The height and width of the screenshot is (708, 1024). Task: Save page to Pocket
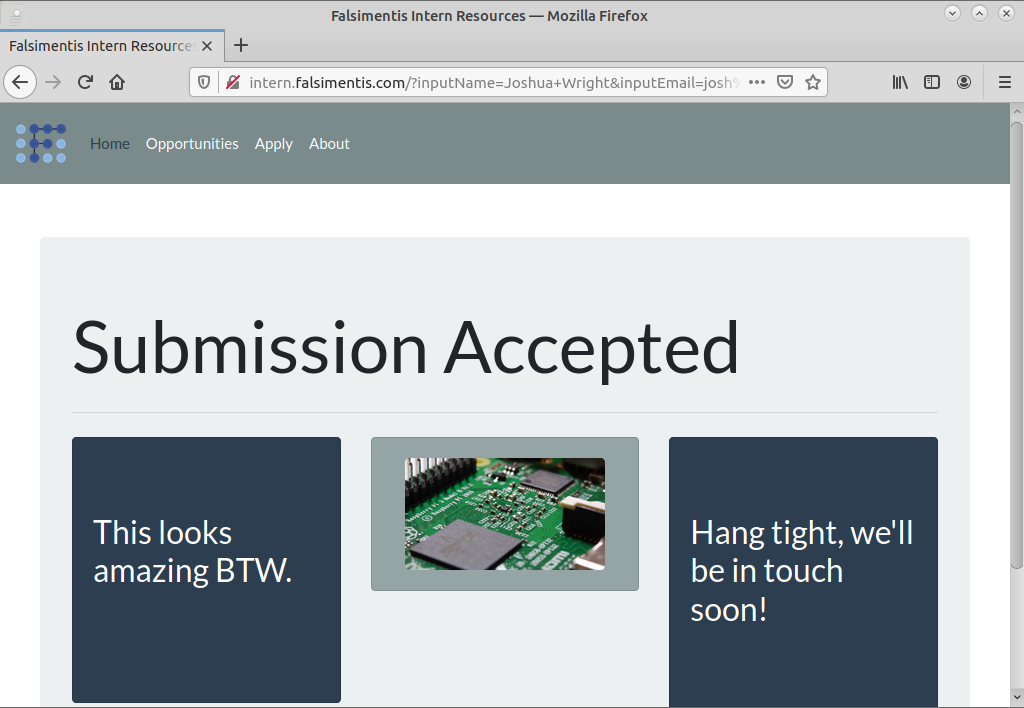(x=785, y=82)
